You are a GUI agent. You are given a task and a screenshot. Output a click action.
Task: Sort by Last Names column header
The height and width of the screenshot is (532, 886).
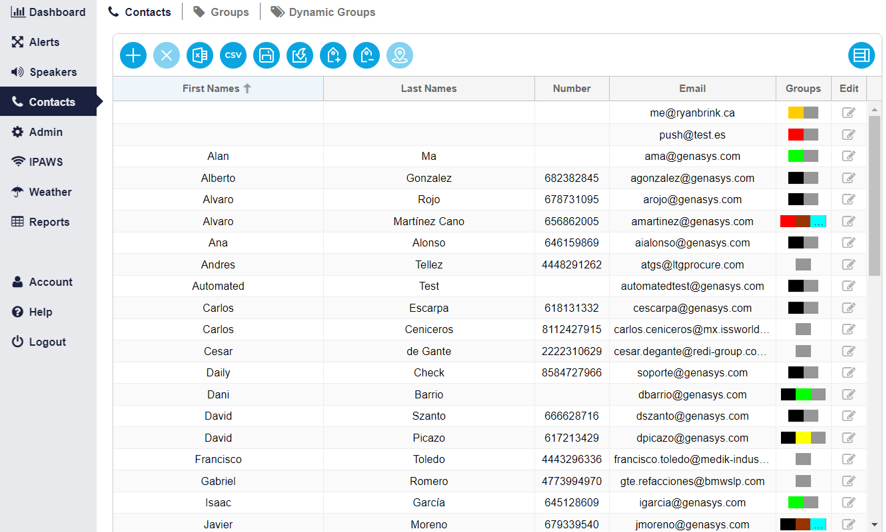(428, 89)
